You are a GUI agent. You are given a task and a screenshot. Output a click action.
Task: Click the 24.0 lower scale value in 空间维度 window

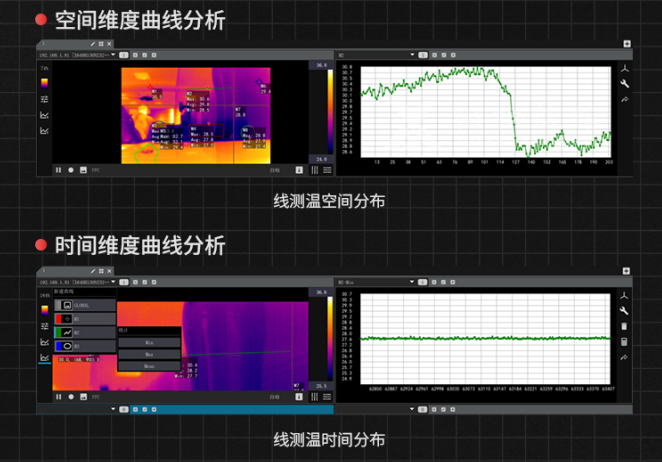322,159
